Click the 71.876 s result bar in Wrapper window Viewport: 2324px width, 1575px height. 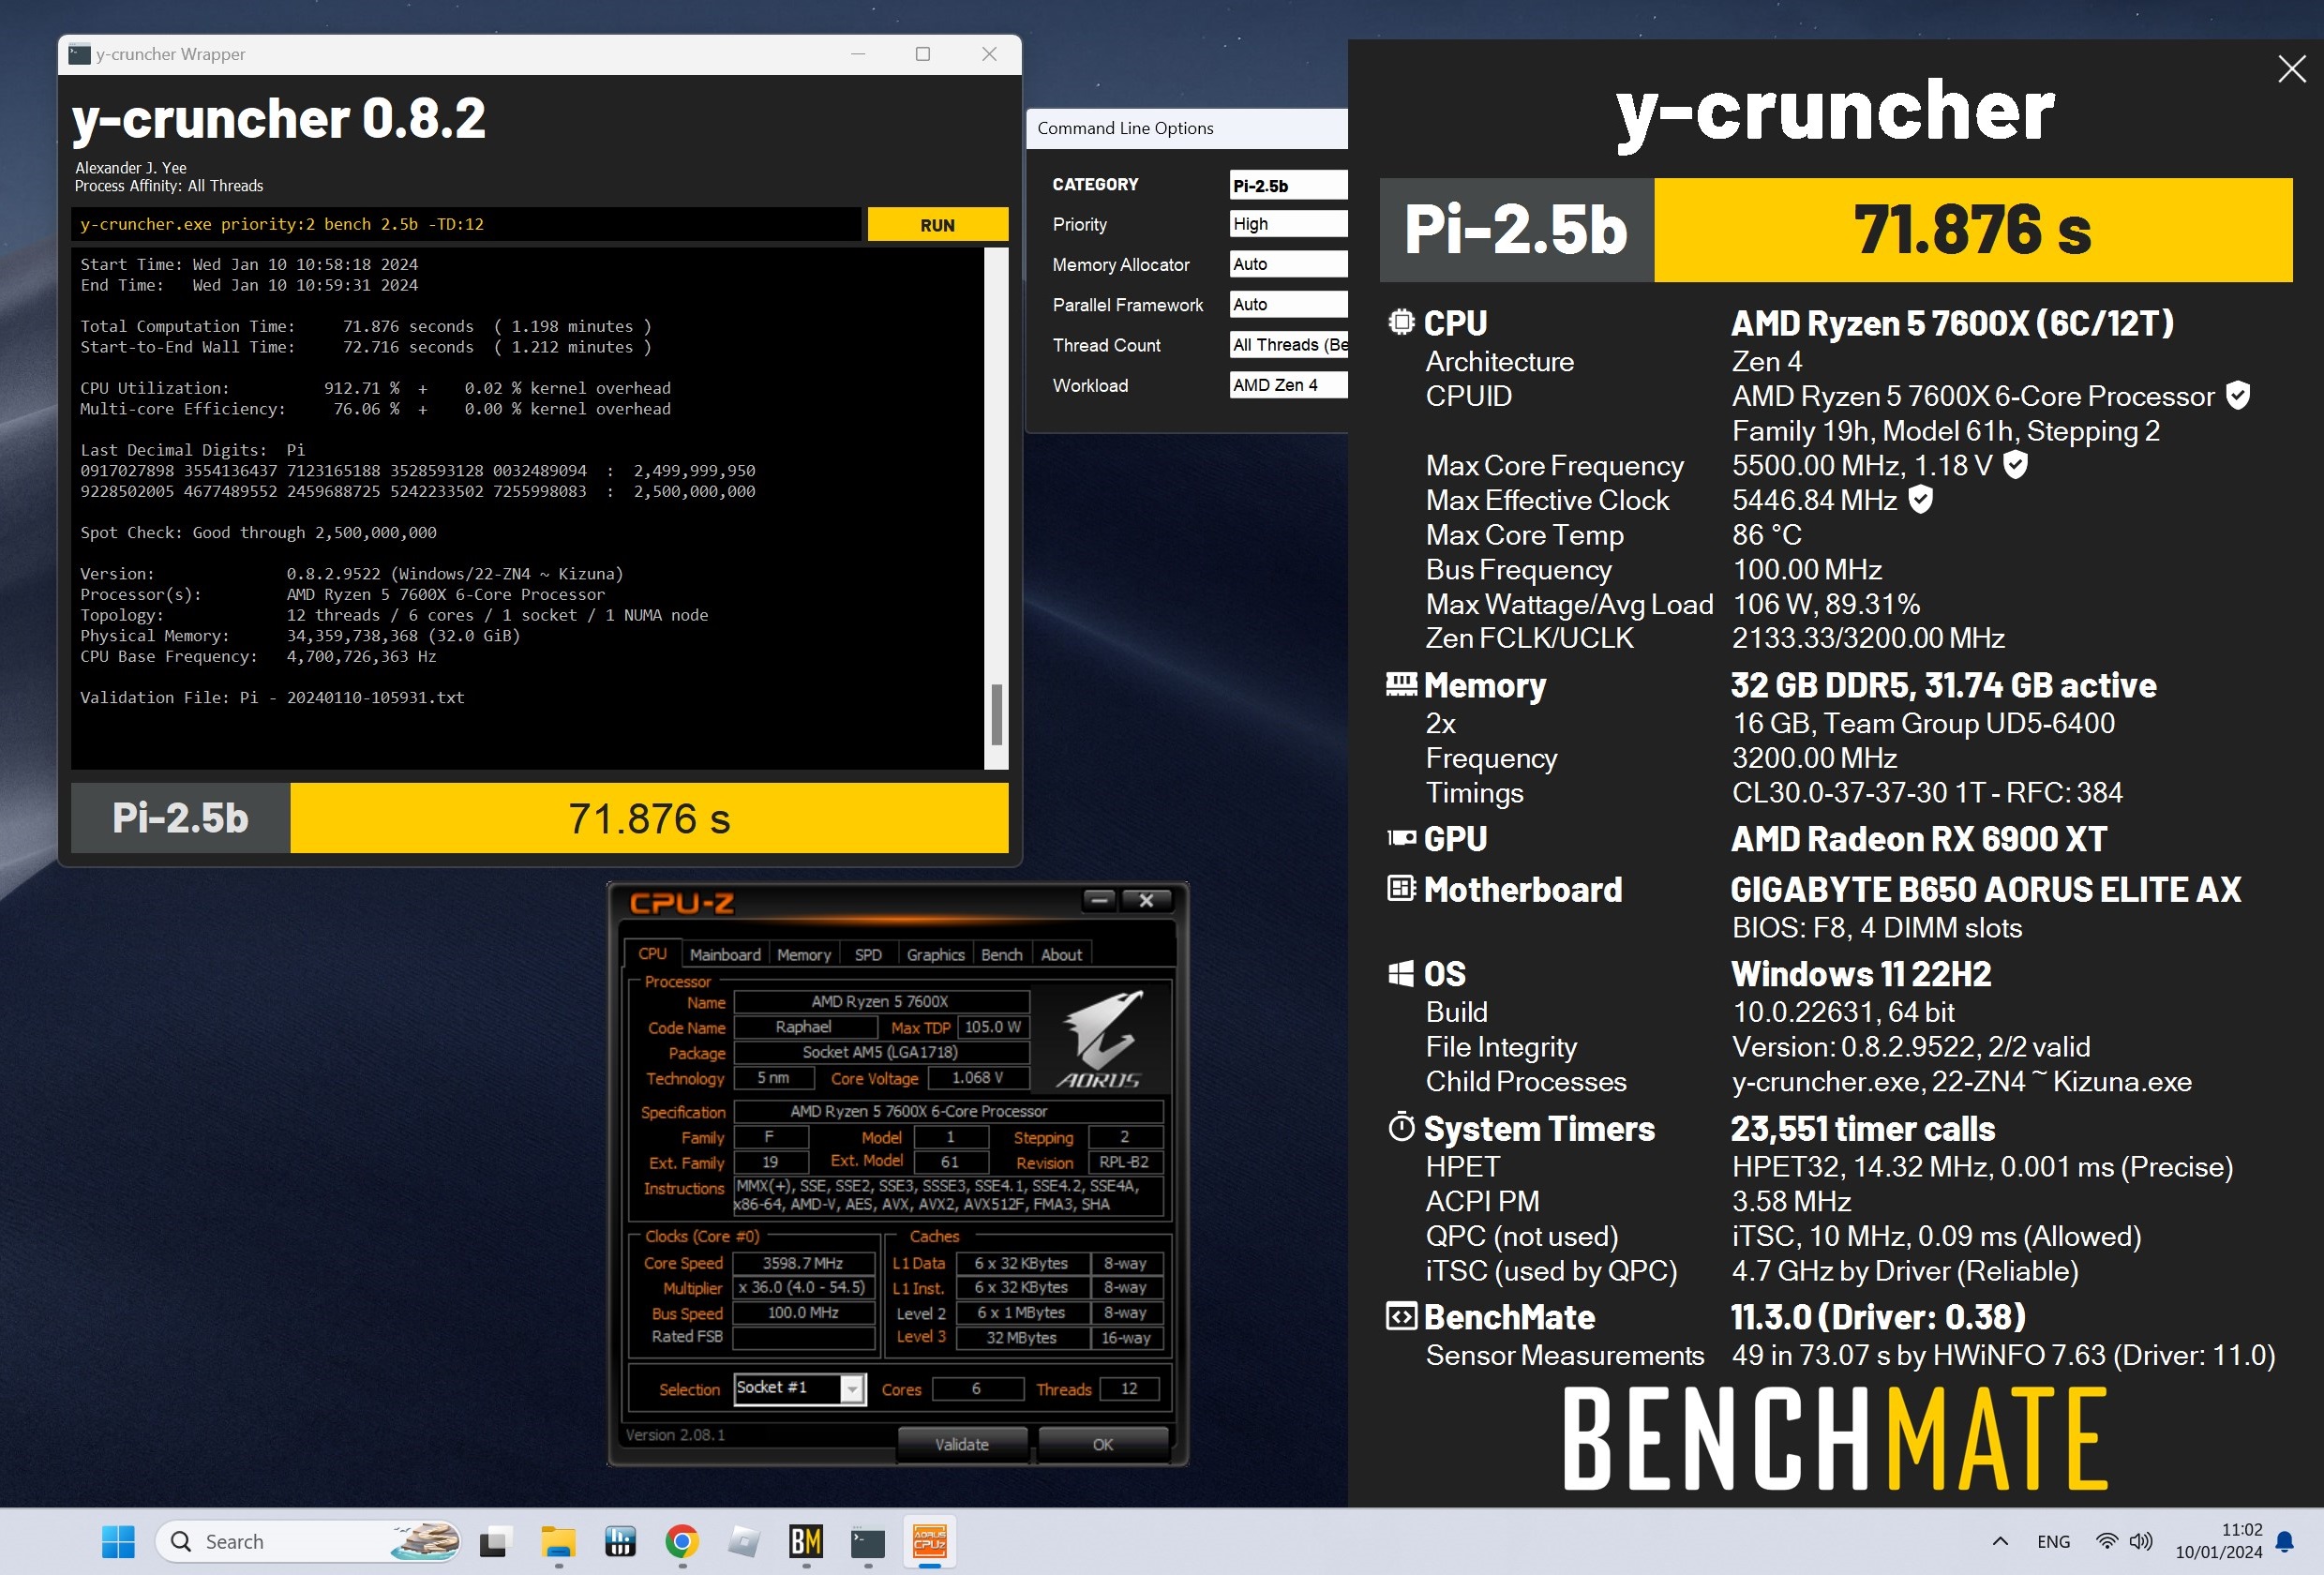click(x=649, y=818)
